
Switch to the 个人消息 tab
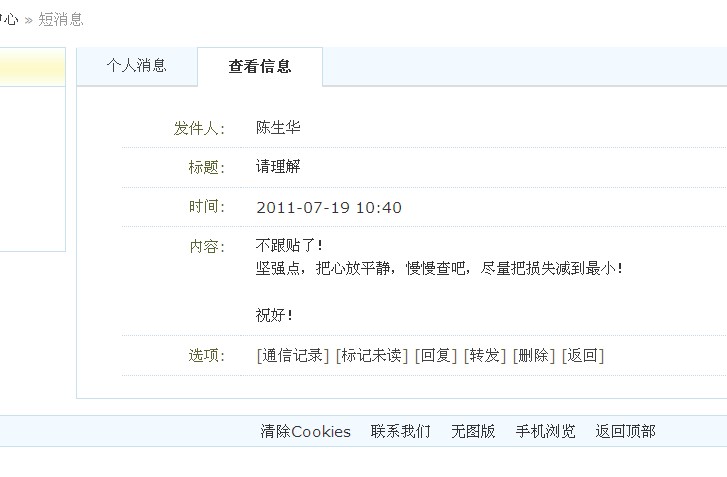tap(137, 65)
